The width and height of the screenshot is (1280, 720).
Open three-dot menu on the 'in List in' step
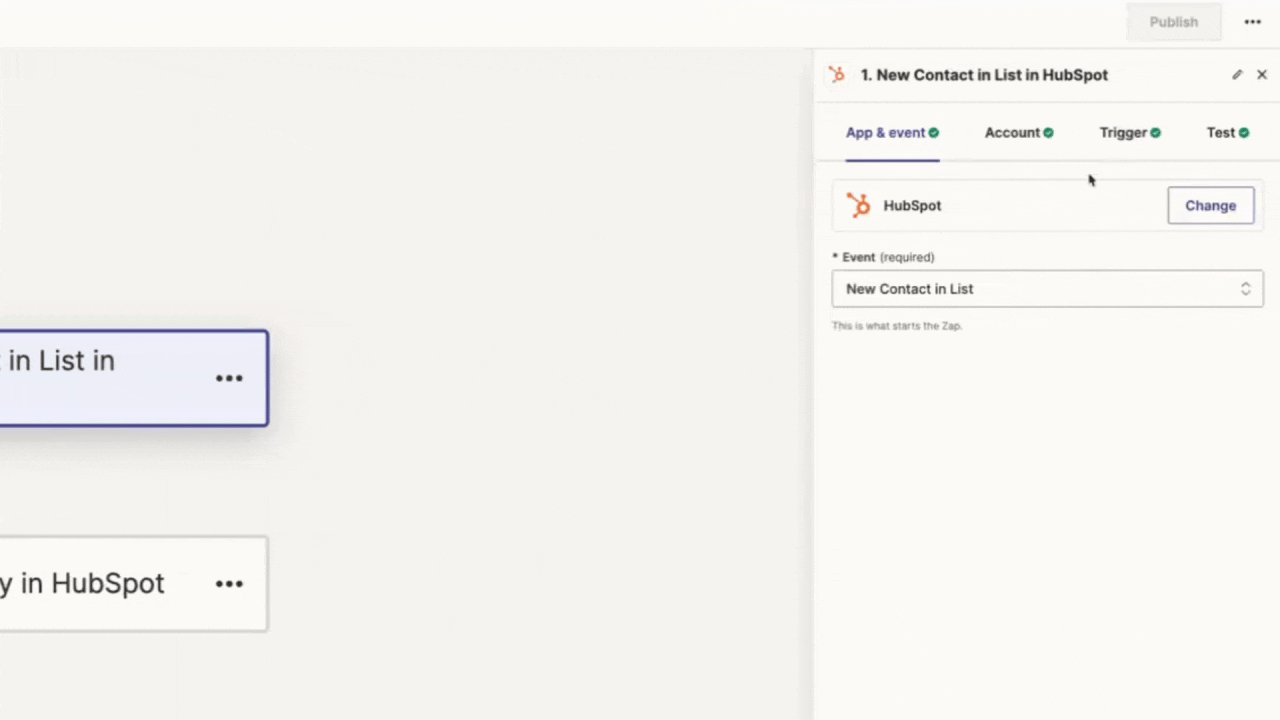[229, 378]
